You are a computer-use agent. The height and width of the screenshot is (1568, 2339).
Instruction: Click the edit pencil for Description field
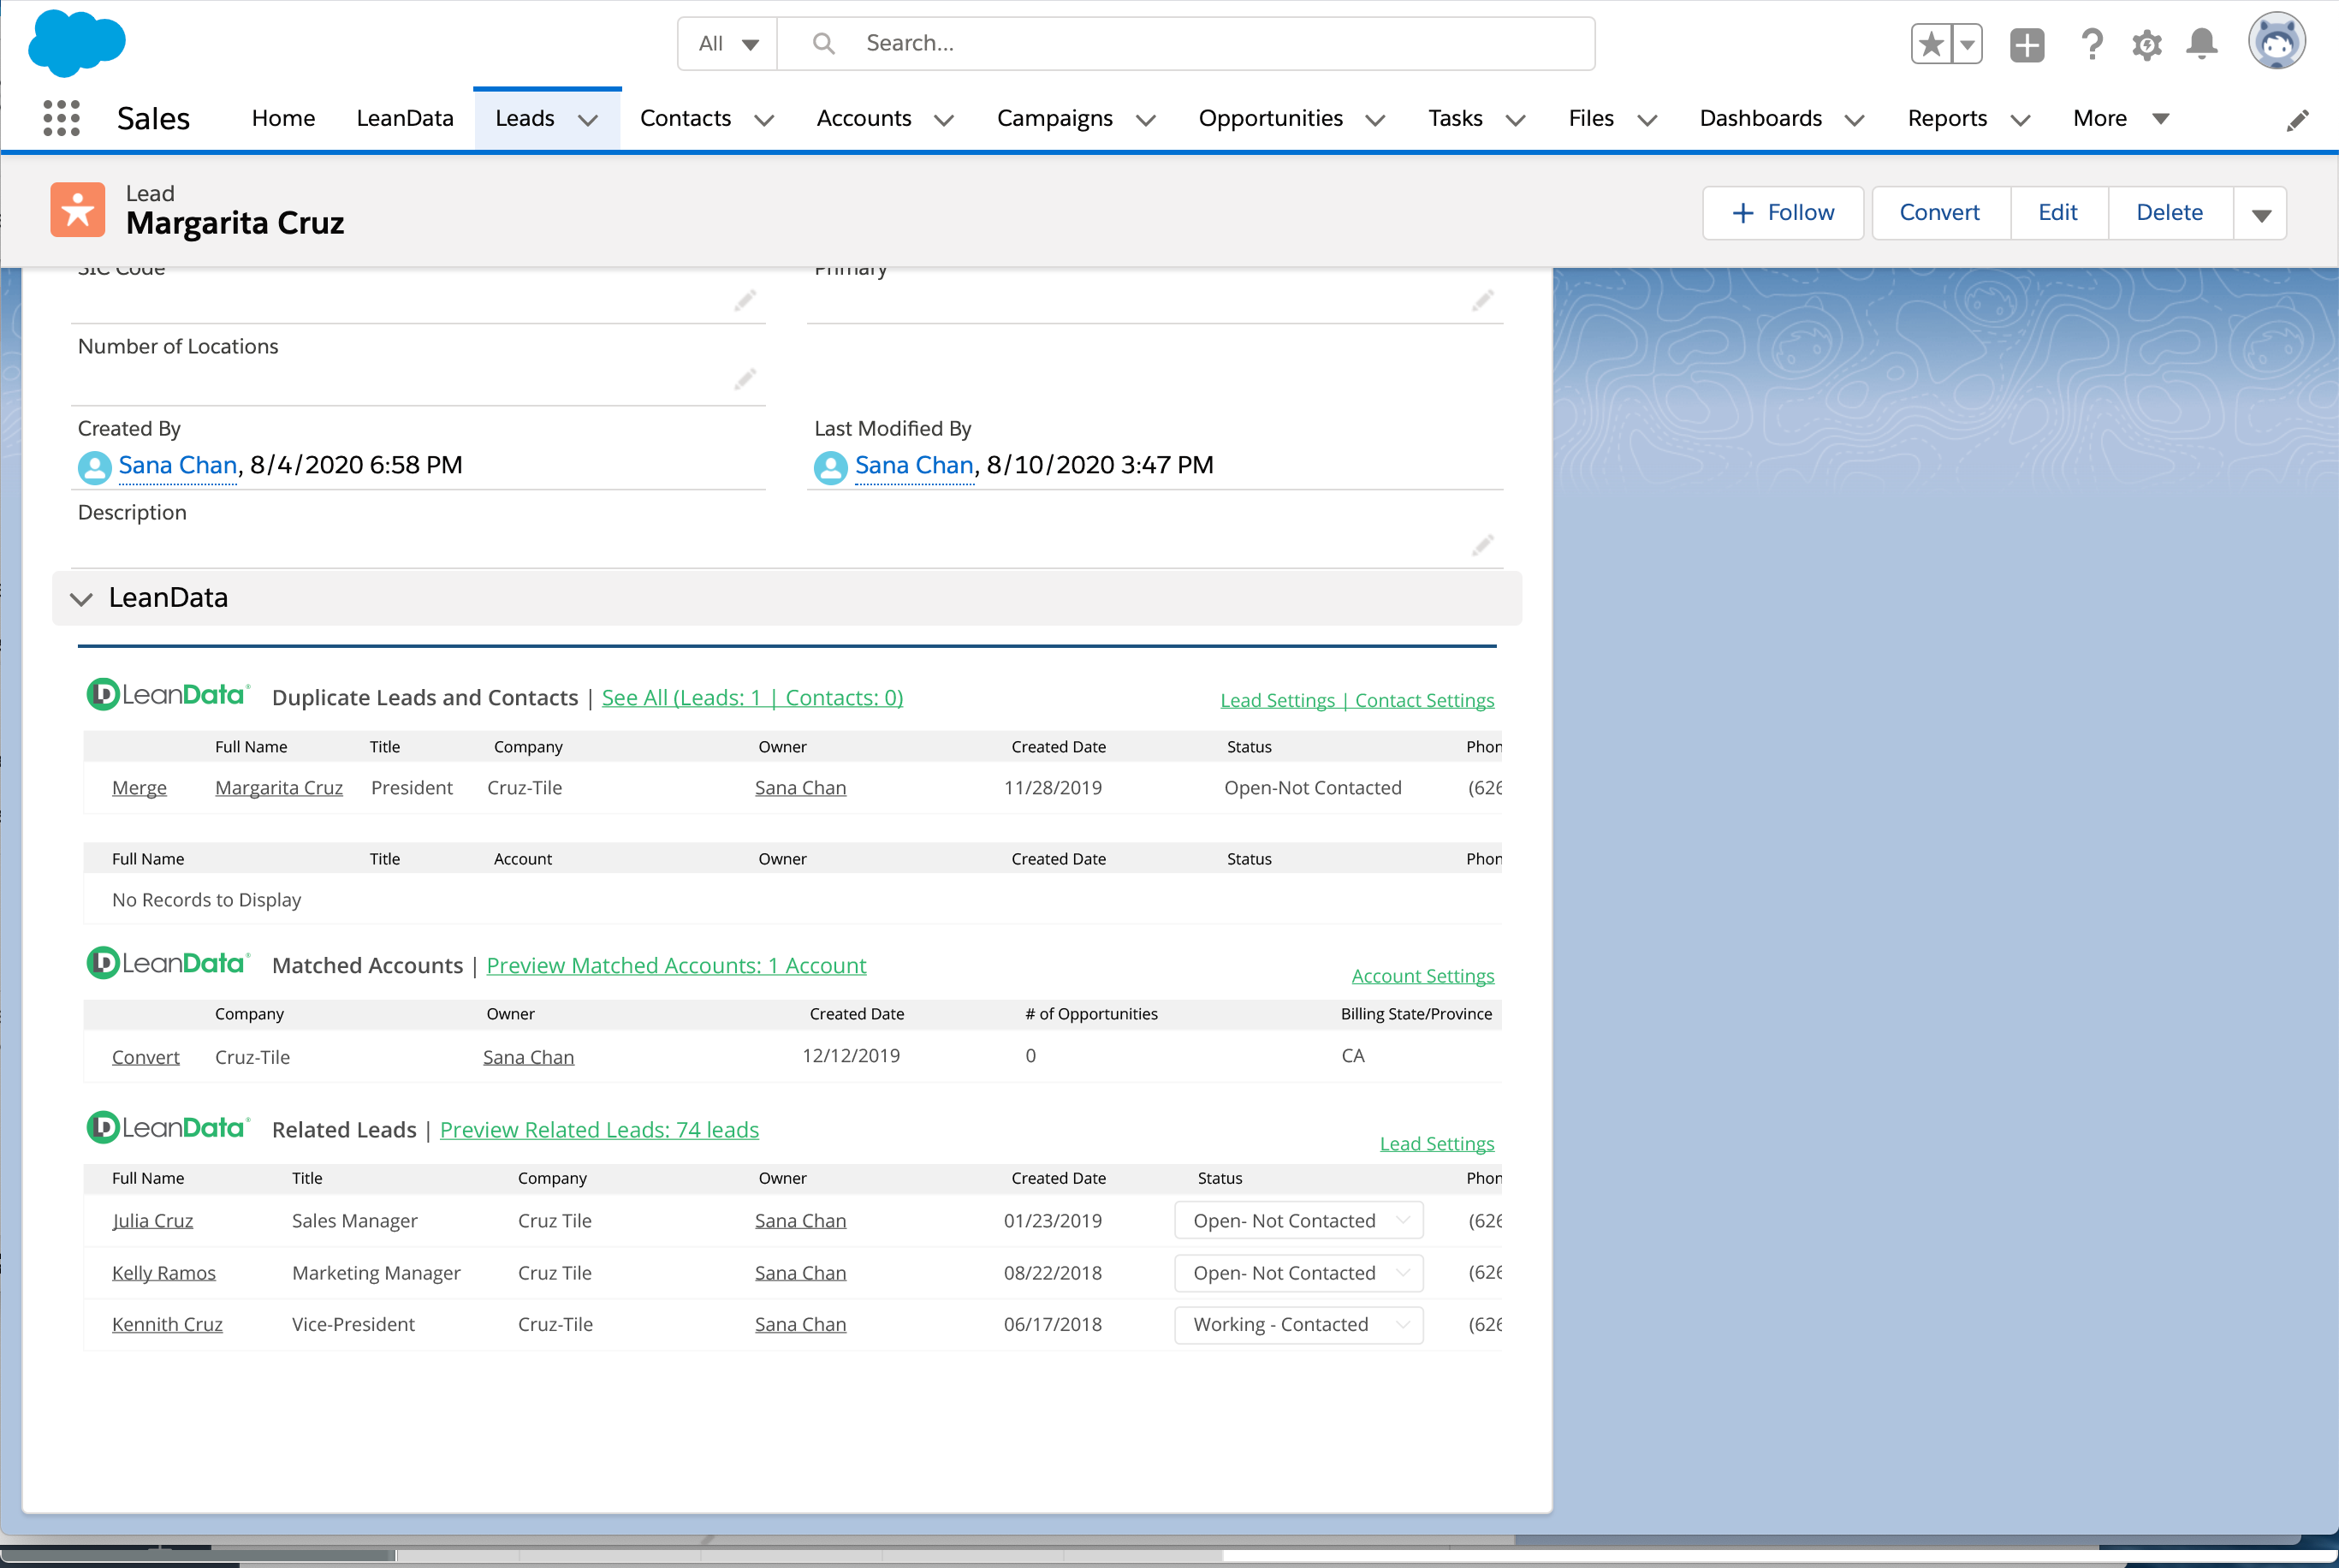pos(1484,545)
